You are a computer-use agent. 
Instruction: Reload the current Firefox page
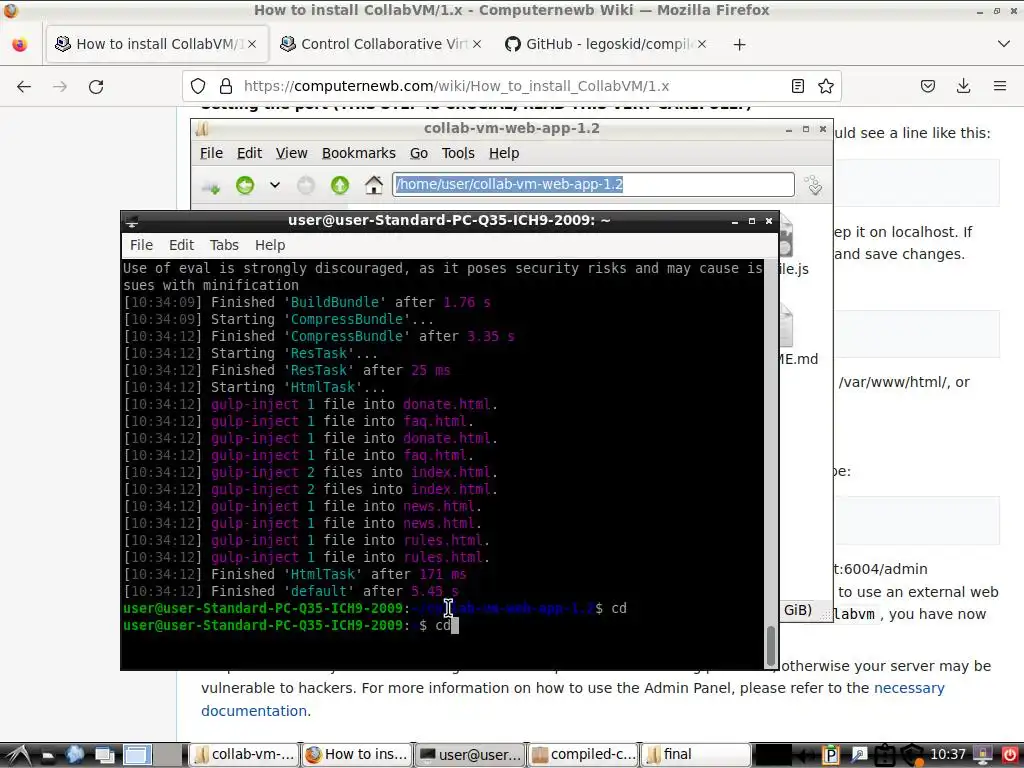pos(96,86)
